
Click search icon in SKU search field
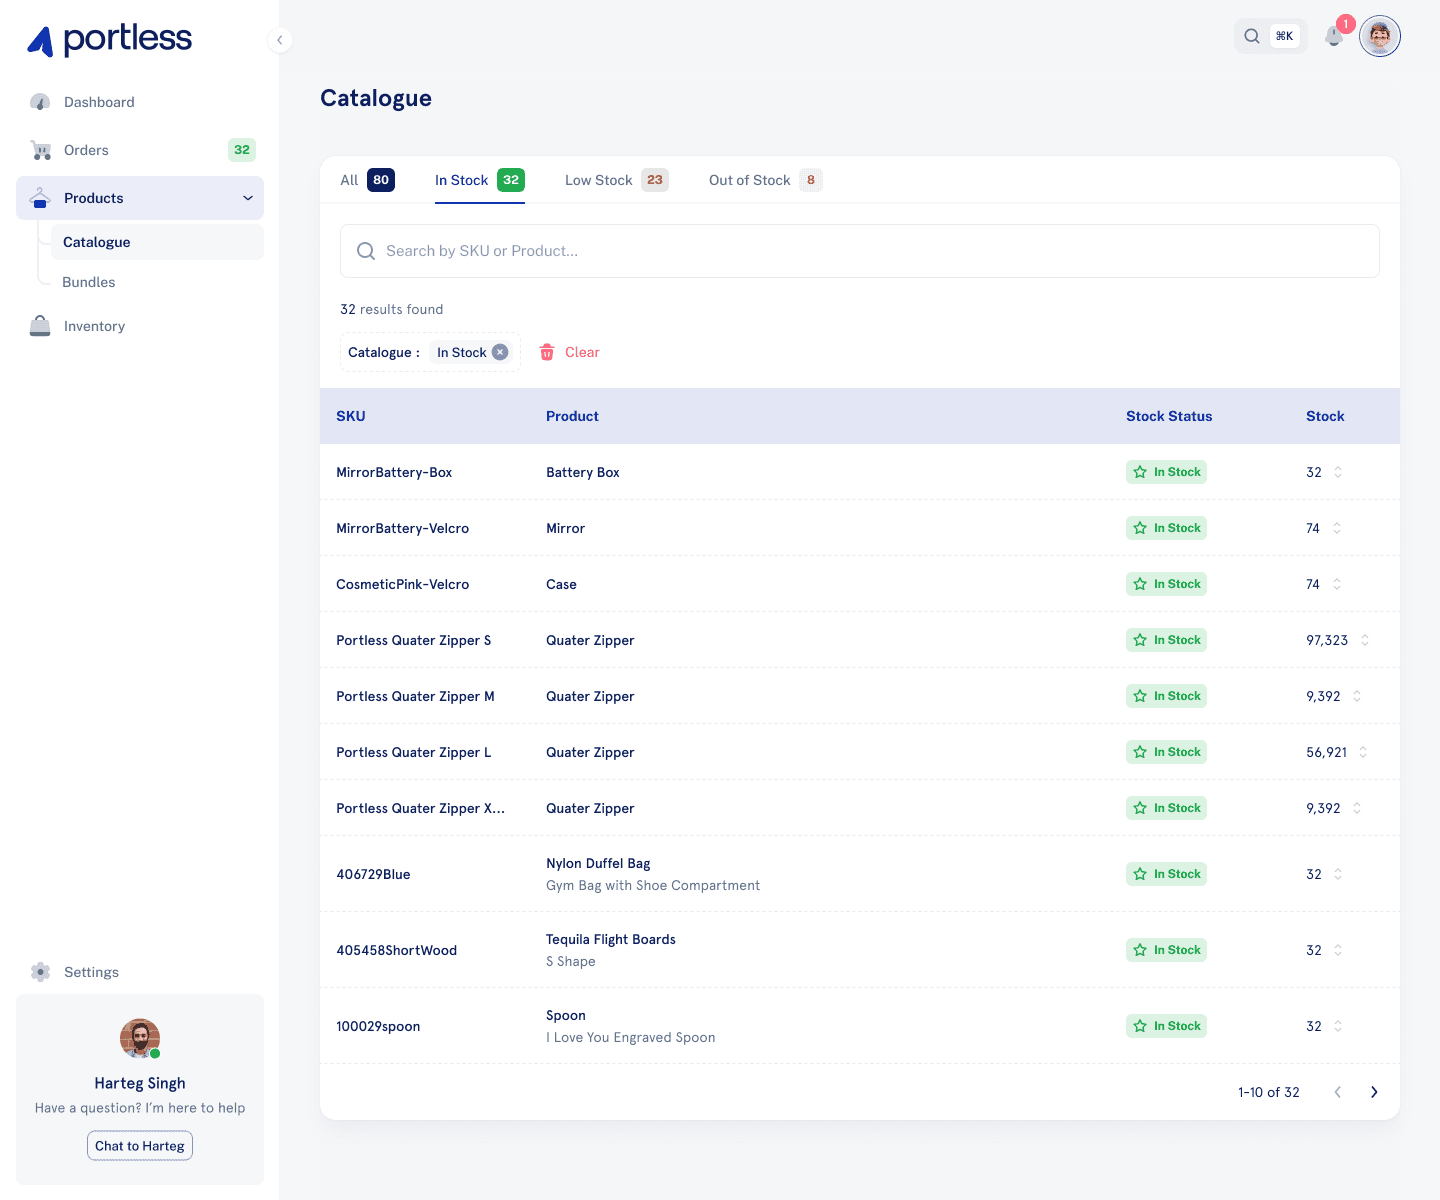pyautogui.click(x=366, y=251)
